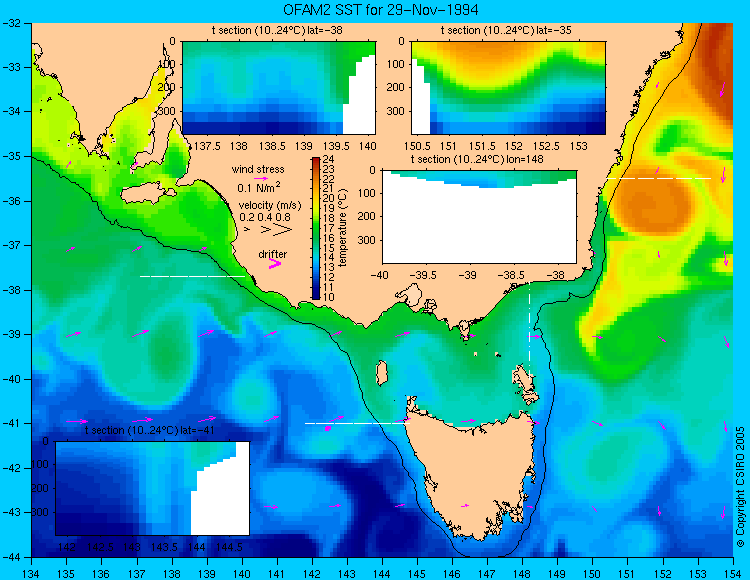Click the 'wind stress' legend label
Screen dimensions: 750x580
click(x=258, y=169)
